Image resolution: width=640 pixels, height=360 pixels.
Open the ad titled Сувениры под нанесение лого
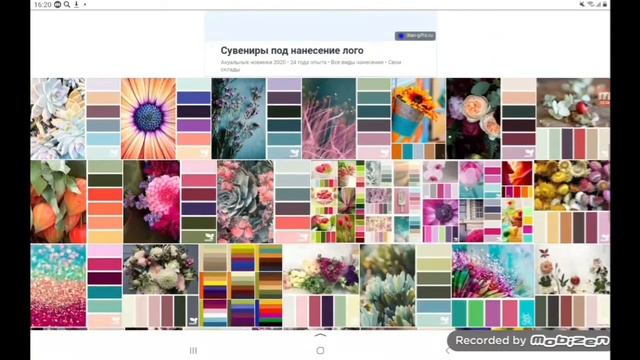pyautogui.click(x=292, y=51)
